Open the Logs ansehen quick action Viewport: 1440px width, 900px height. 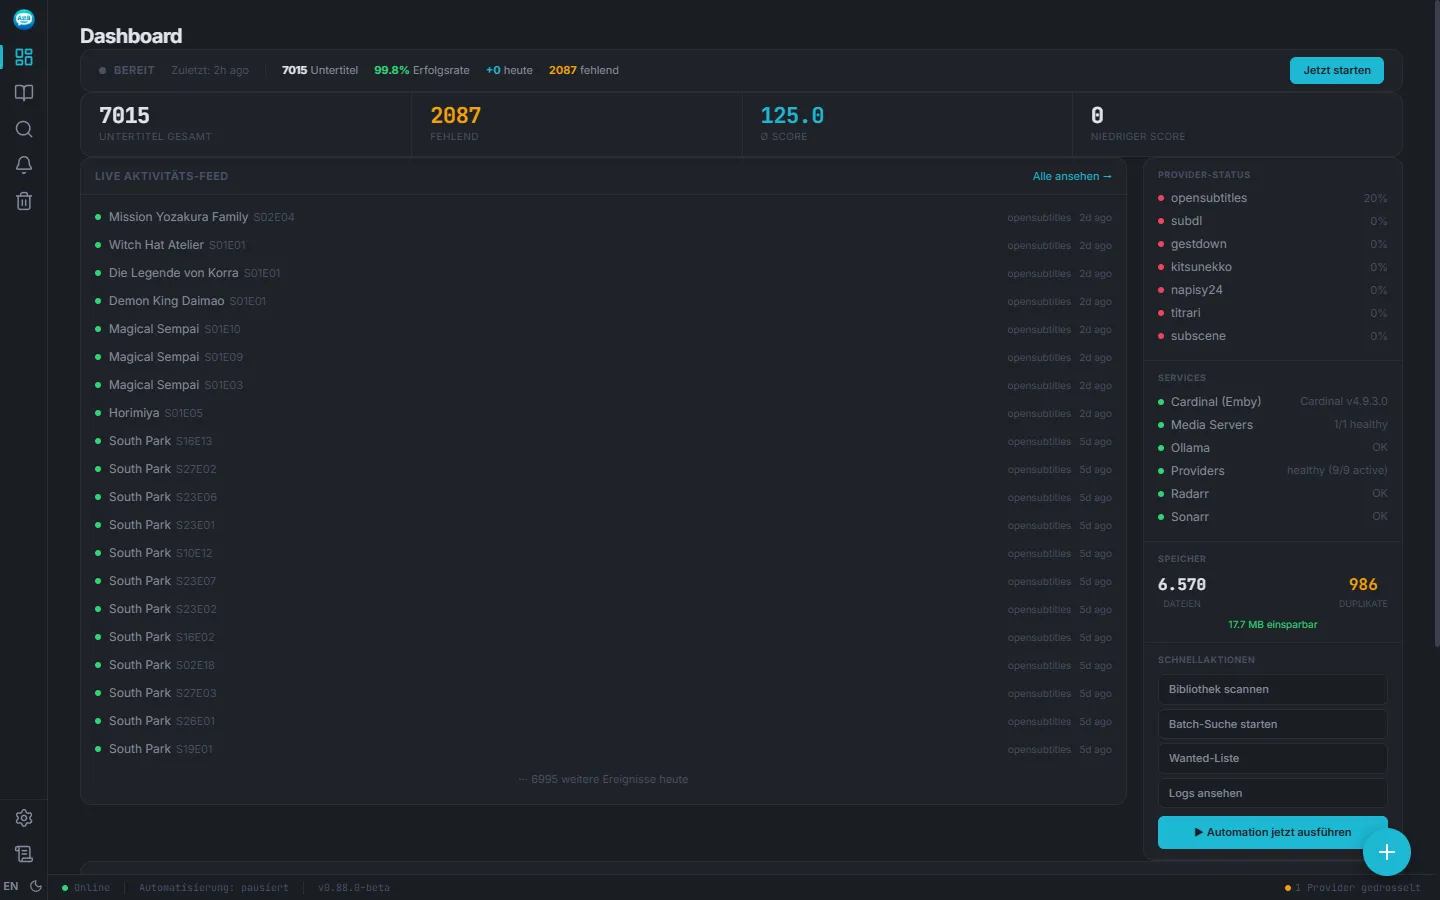tap(1272, 793)
